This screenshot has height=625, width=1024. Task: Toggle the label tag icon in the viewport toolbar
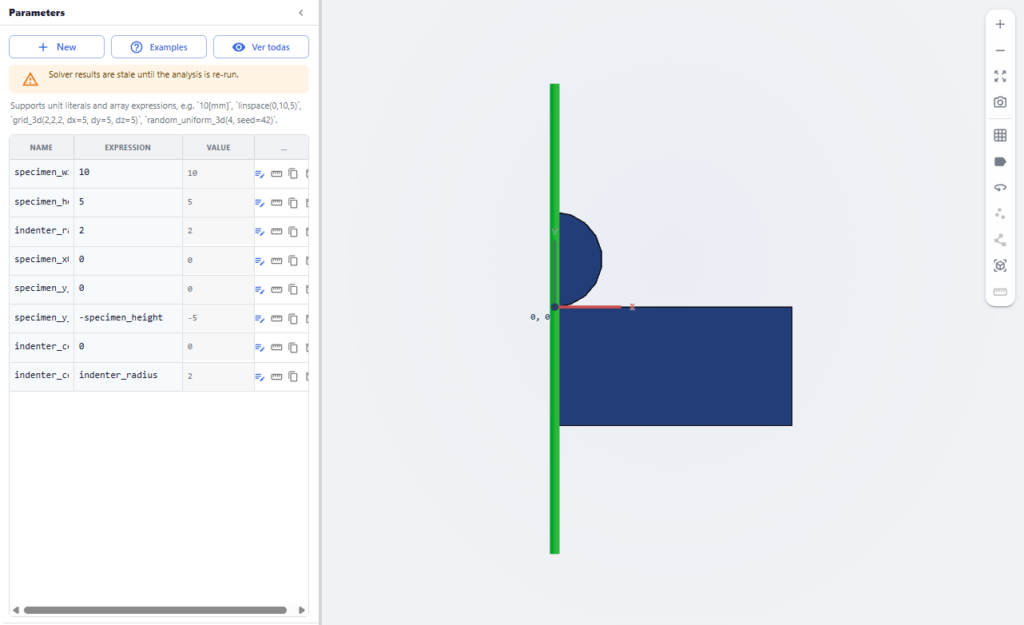[x=1000, y=161]
